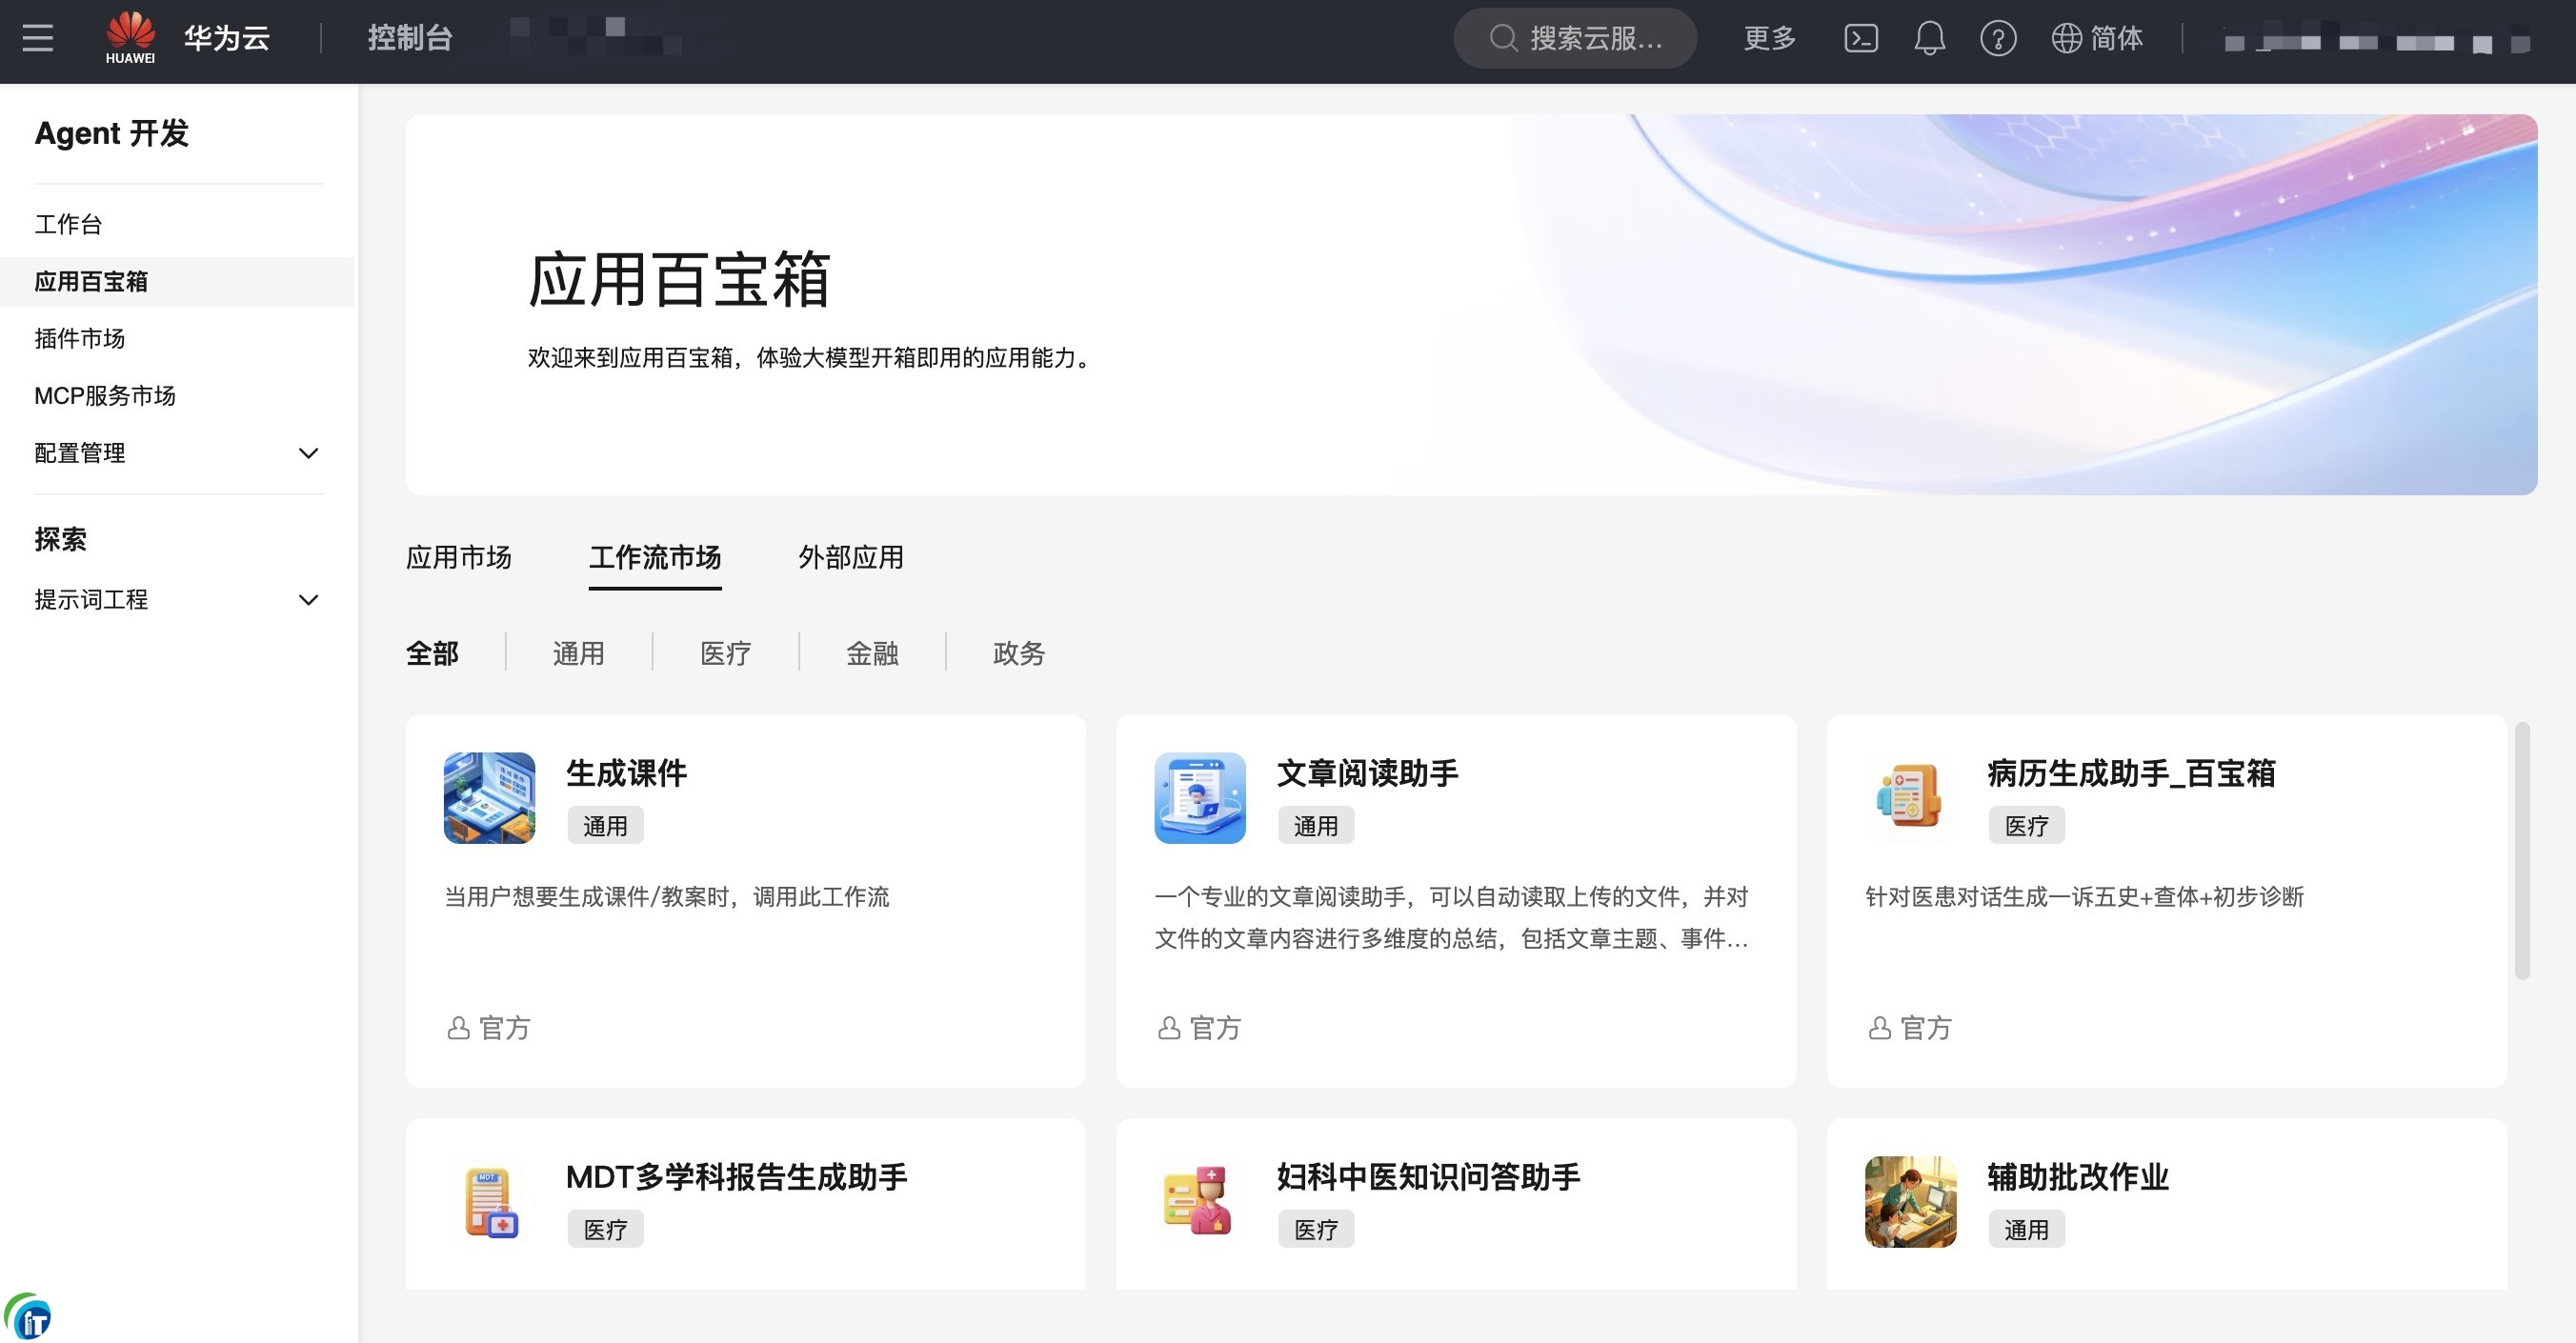Open the 辅助批改作业 thumbnail icon
Screen dimensions: 2576x1343
pyautogui.click(x=1909, y=1202)
